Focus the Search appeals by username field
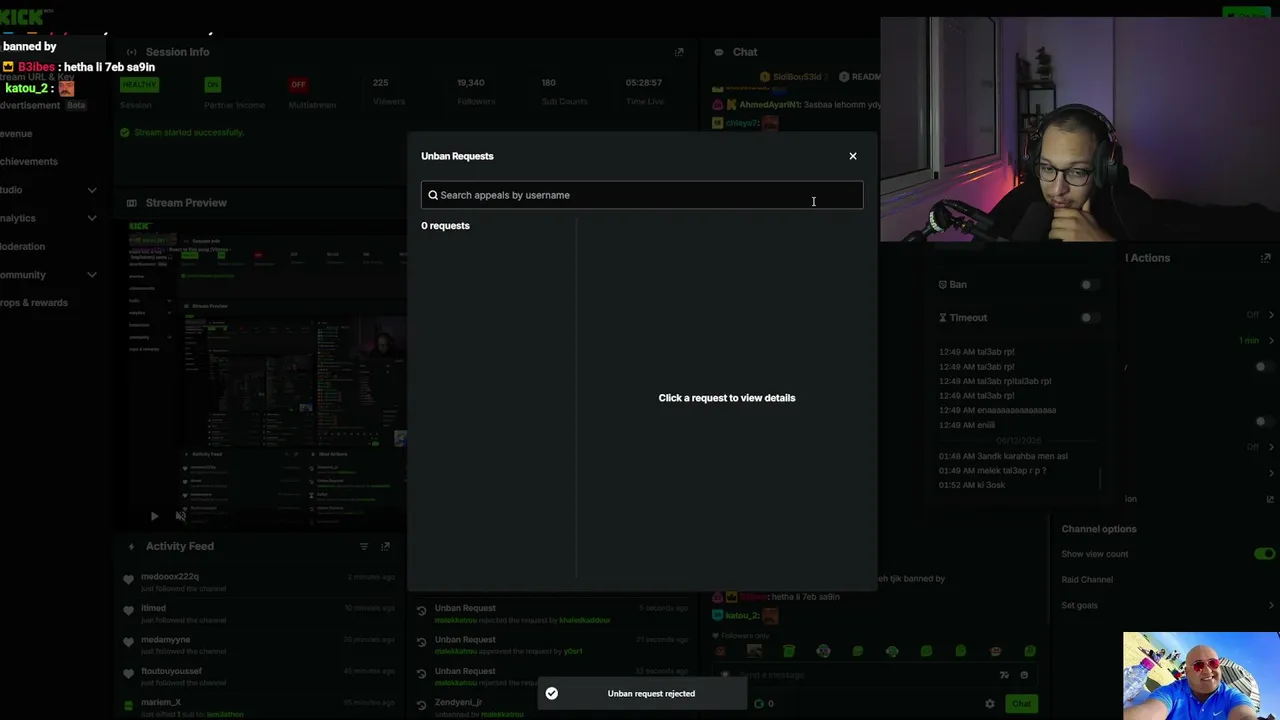 click(642, 195)
